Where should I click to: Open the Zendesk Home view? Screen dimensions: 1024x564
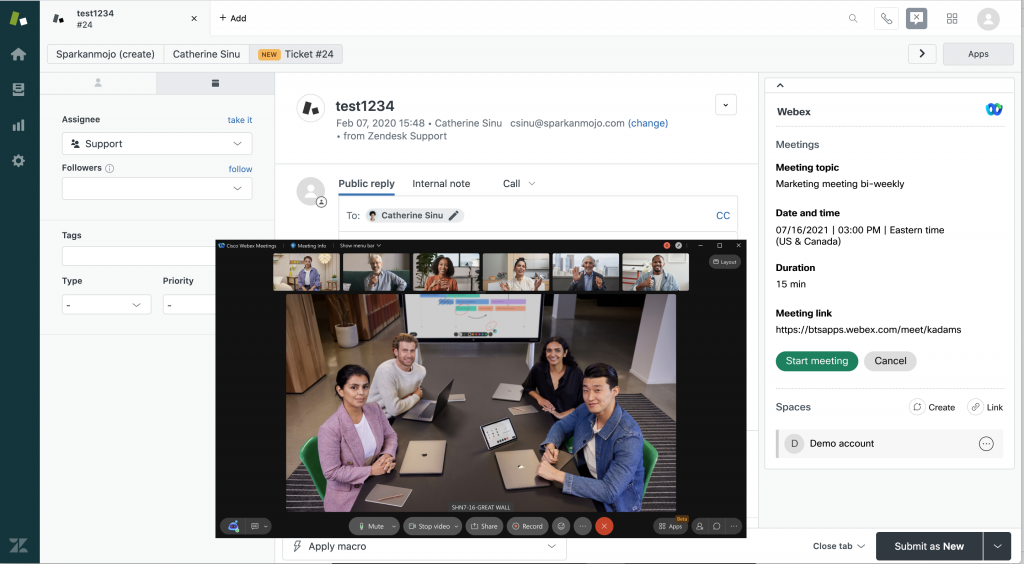[18, 54]
